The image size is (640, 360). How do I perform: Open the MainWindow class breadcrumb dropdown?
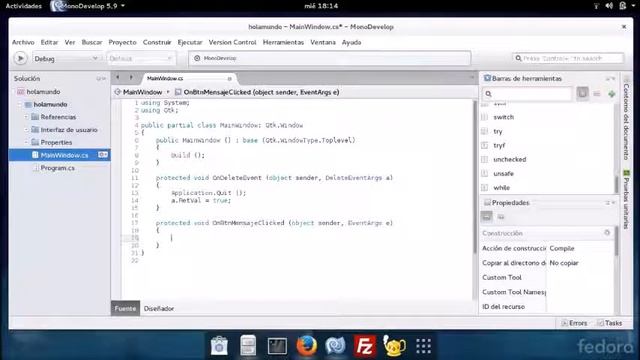(x=142, y=92)
